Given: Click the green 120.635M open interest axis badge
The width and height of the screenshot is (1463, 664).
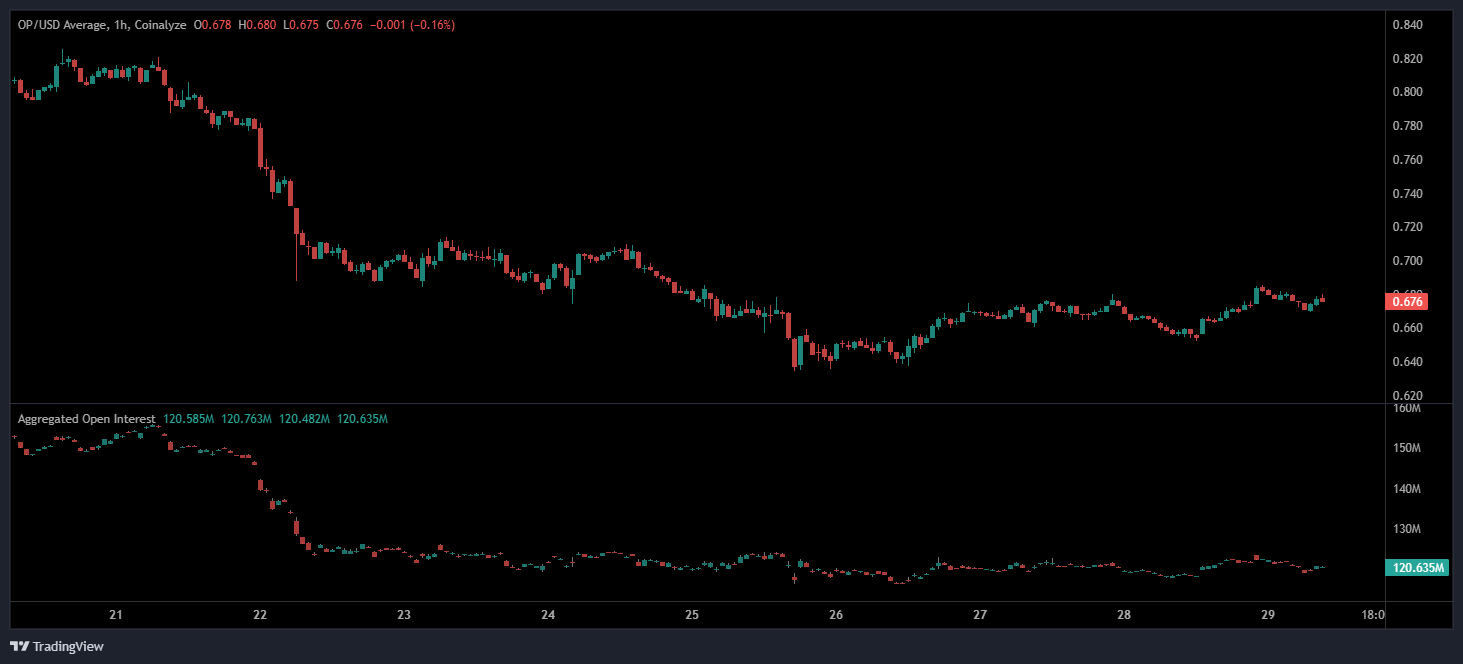Looking at the screenshot, I should (x=1418, y=568).
